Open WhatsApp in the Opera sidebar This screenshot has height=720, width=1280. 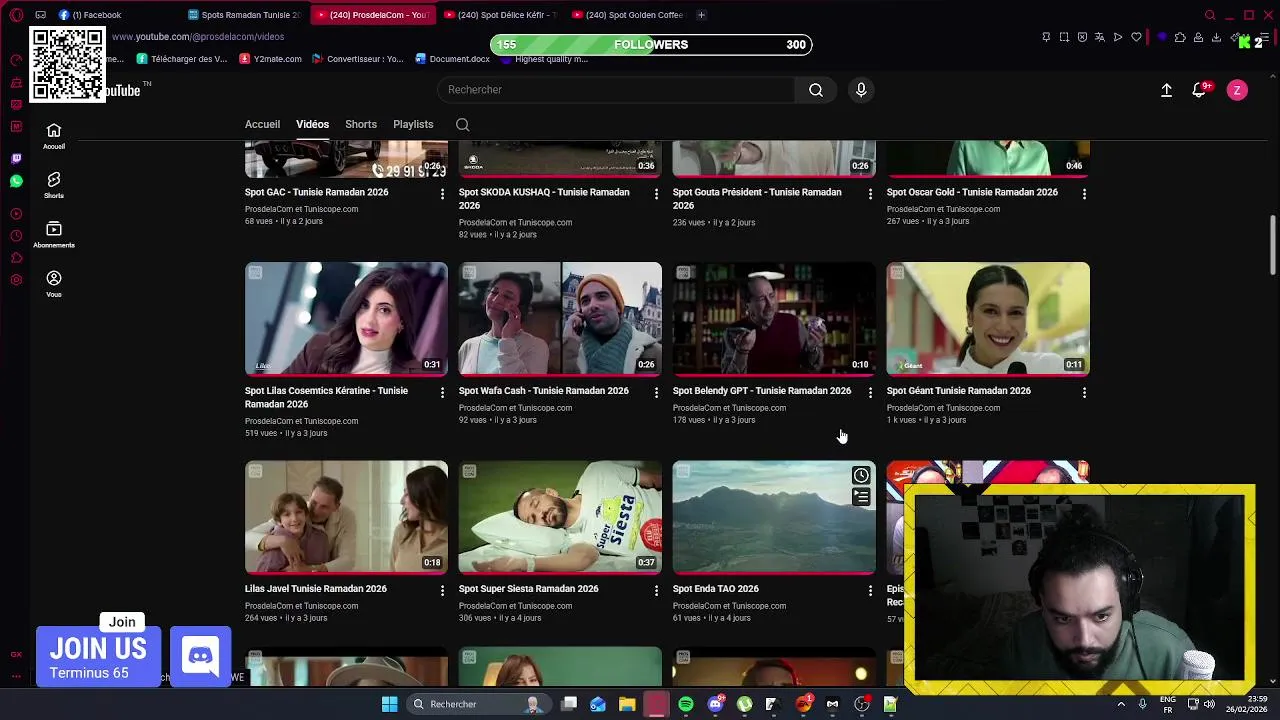coord(16,181)
